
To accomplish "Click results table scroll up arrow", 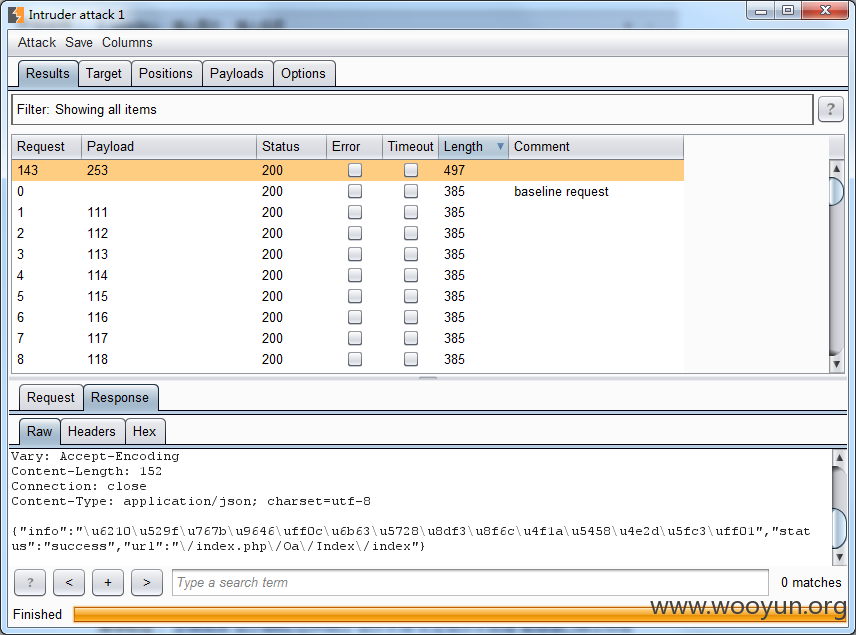I will (x=836, y=168).
